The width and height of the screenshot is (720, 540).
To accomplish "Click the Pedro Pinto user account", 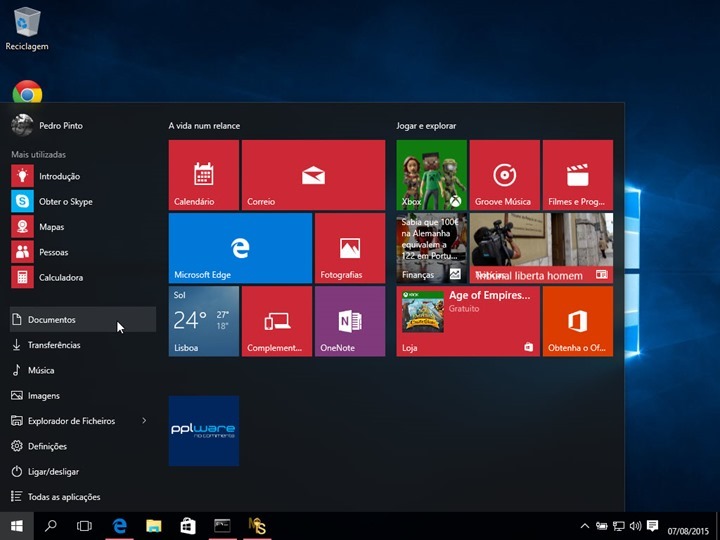I will pos(47,125).
